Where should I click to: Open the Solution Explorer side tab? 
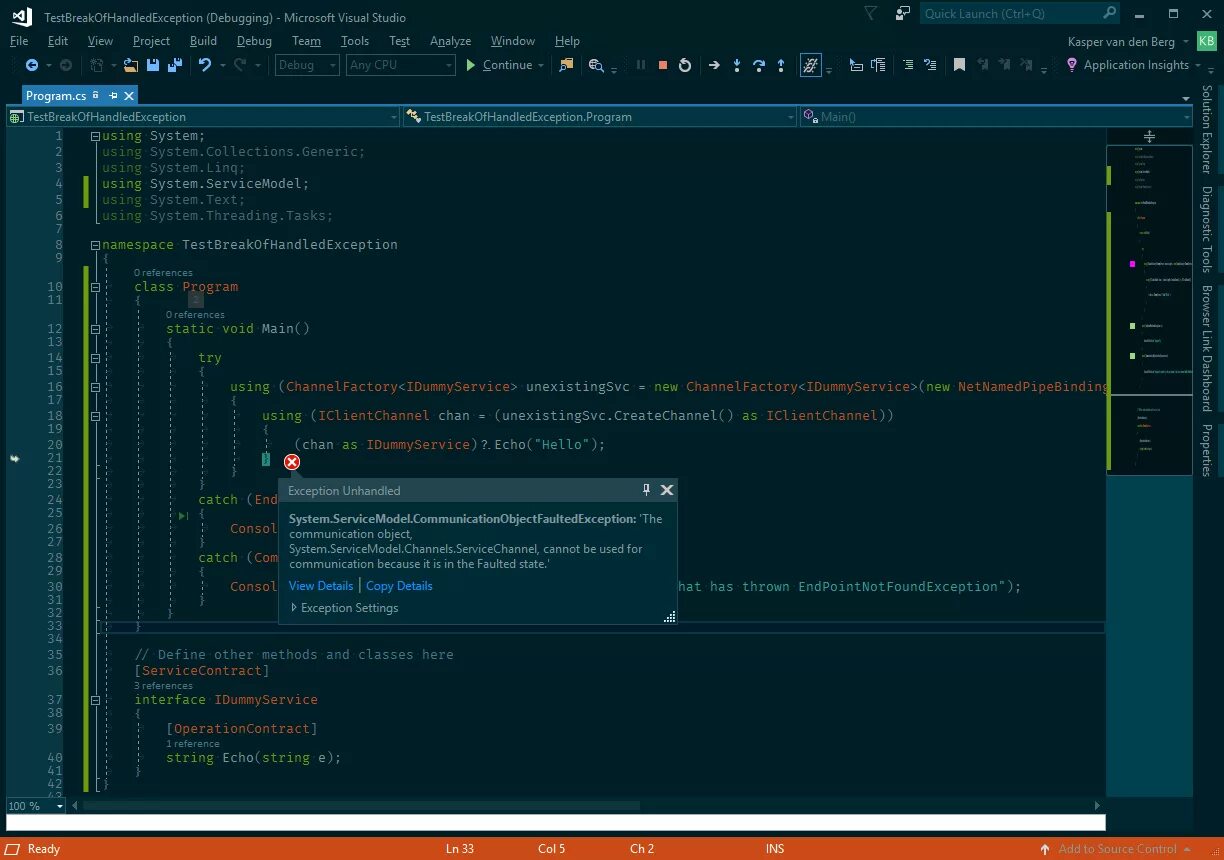click(x=1207, y=129)
